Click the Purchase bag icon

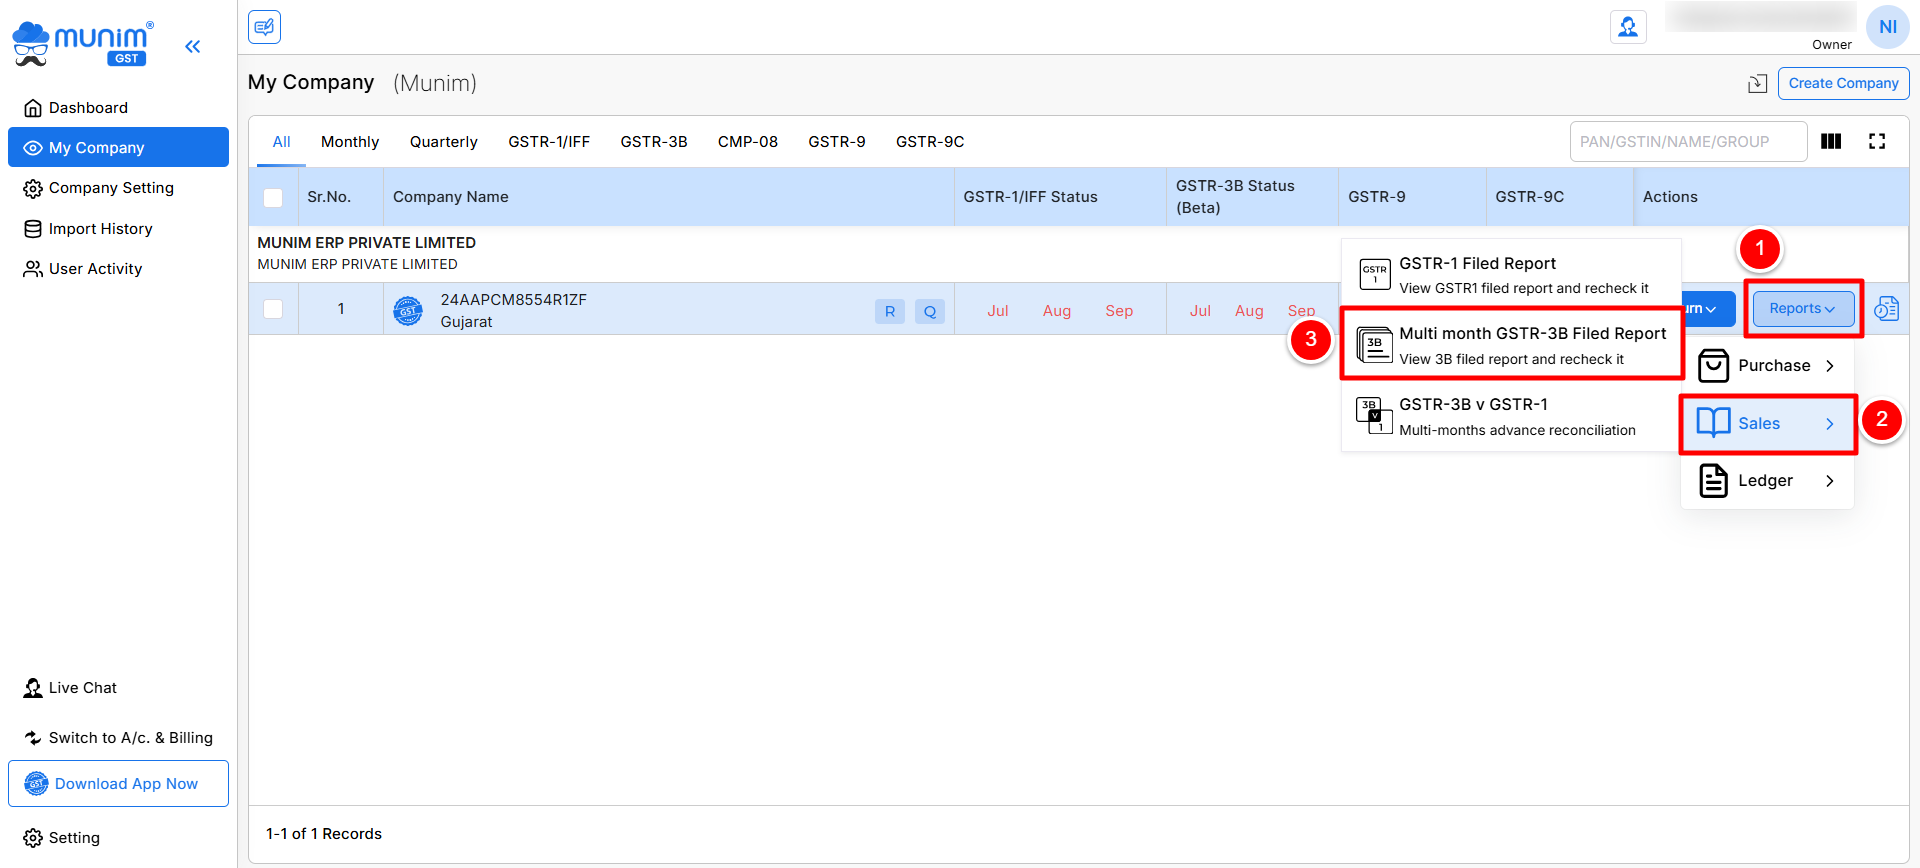coord(1714,366)
